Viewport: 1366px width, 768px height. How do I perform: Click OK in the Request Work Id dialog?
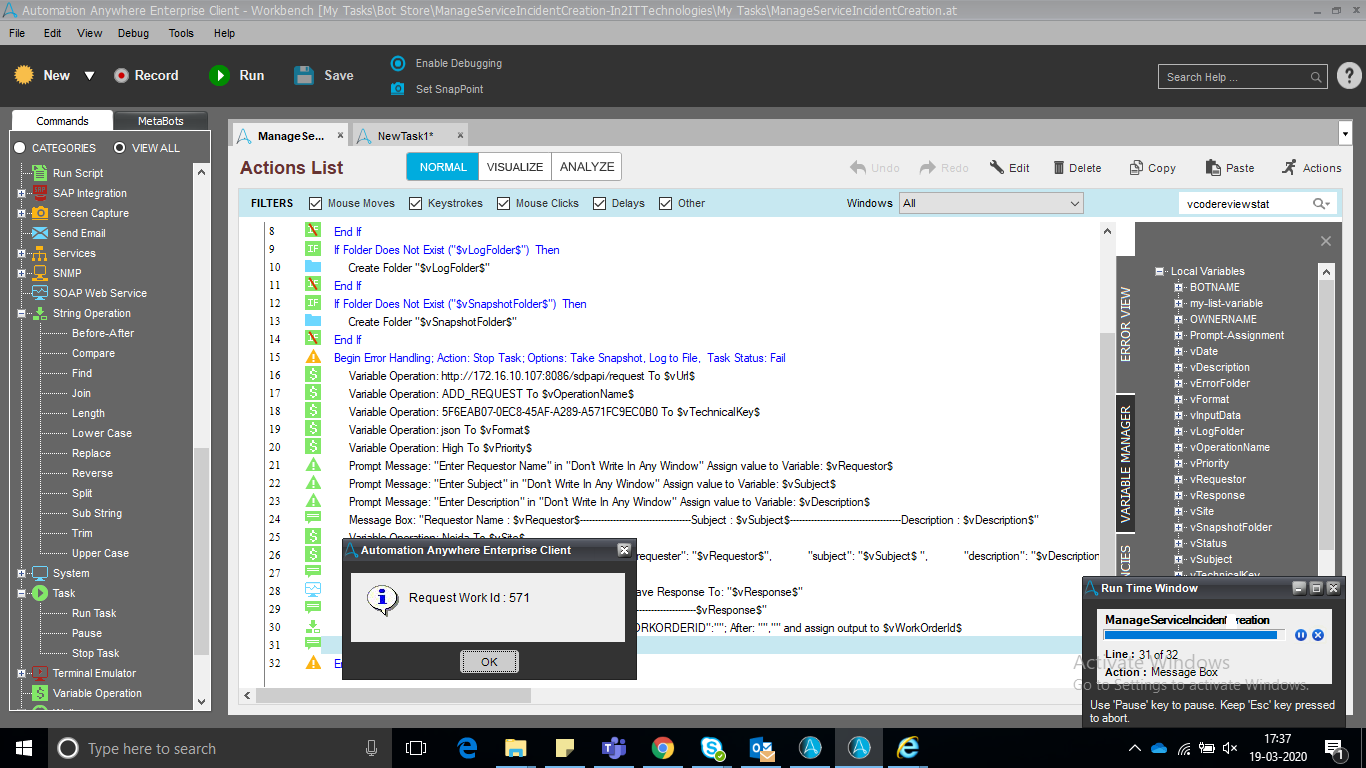[x=489, y=662]
